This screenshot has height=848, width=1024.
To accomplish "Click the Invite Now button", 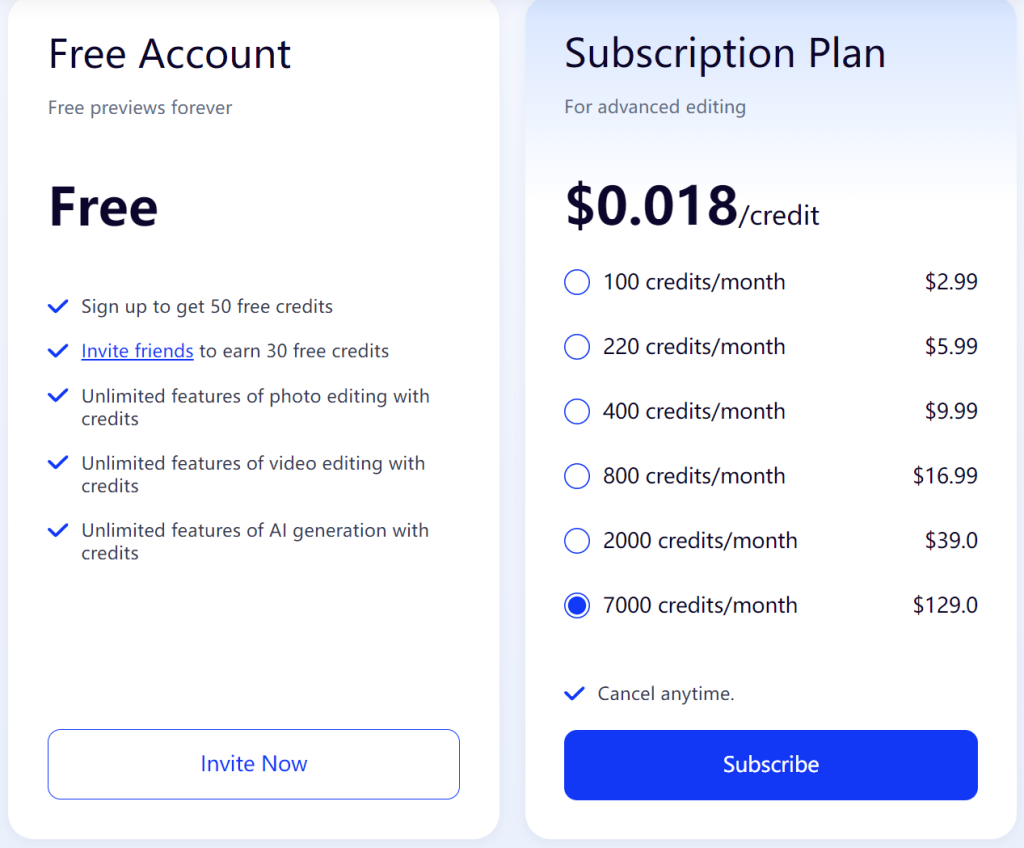I will coord(253,764).
